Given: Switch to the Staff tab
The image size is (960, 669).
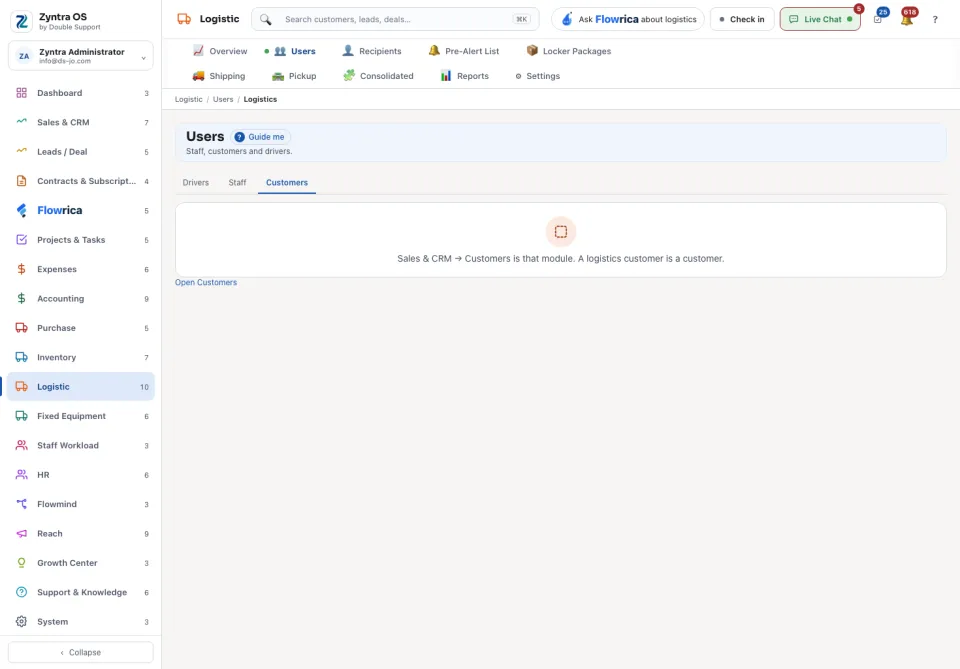Looking at the screenshot, I should tap(238, 182).
